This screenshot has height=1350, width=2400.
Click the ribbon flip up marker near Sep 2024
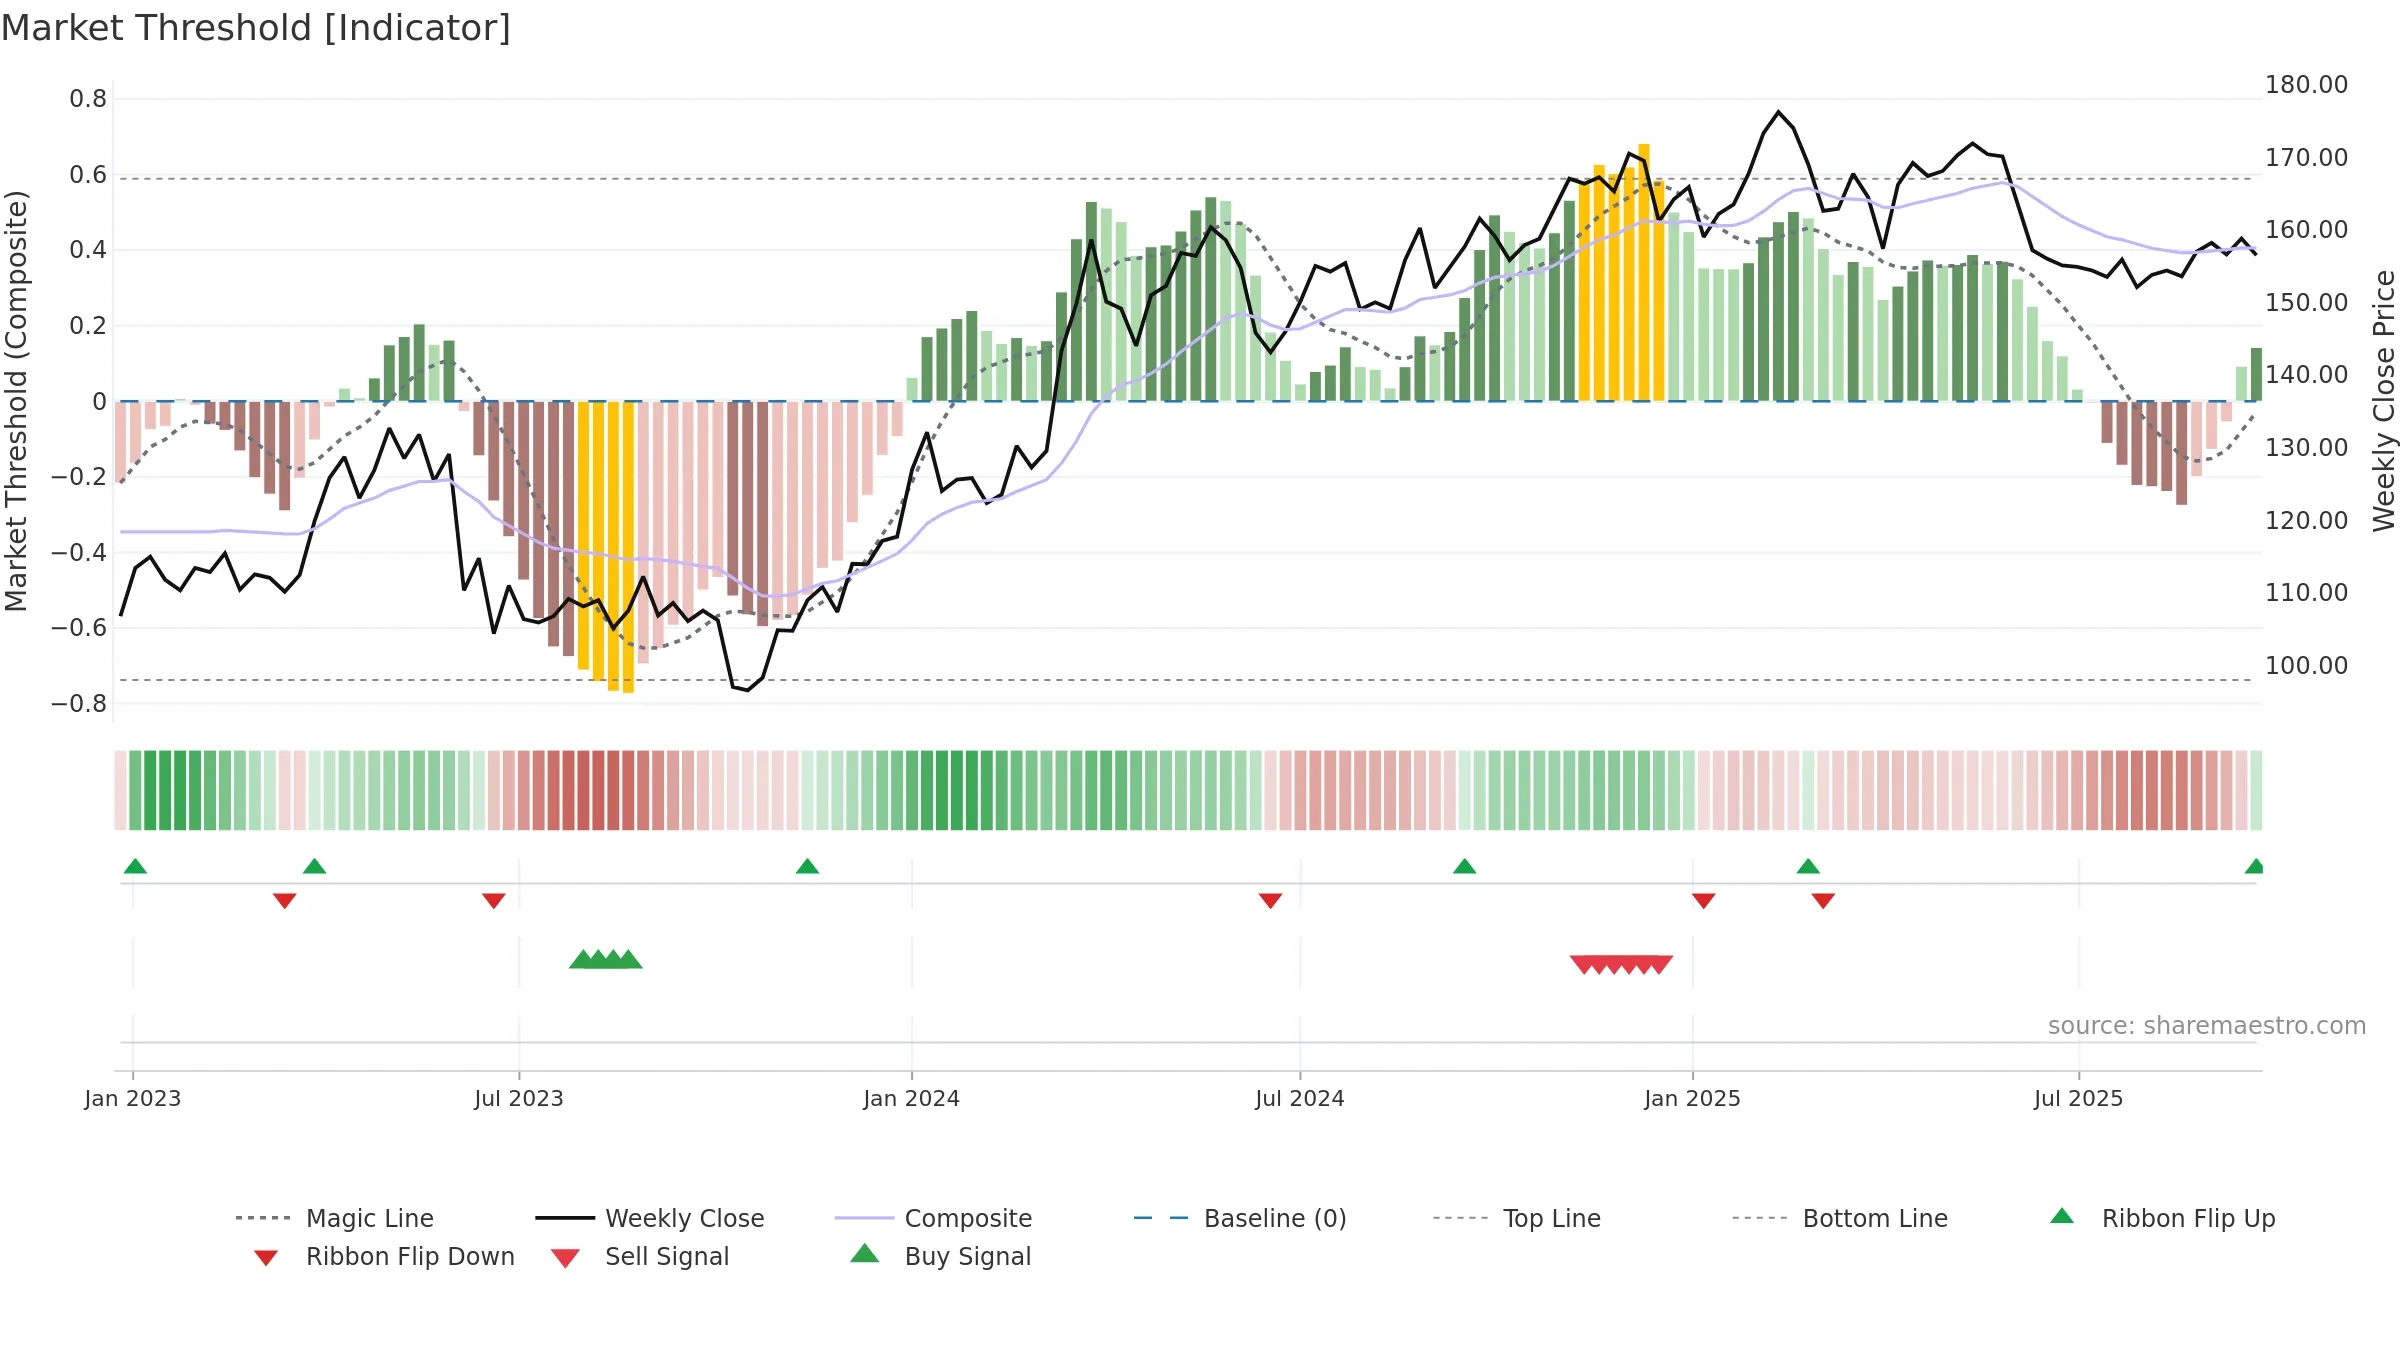(x=1464, y=866)
